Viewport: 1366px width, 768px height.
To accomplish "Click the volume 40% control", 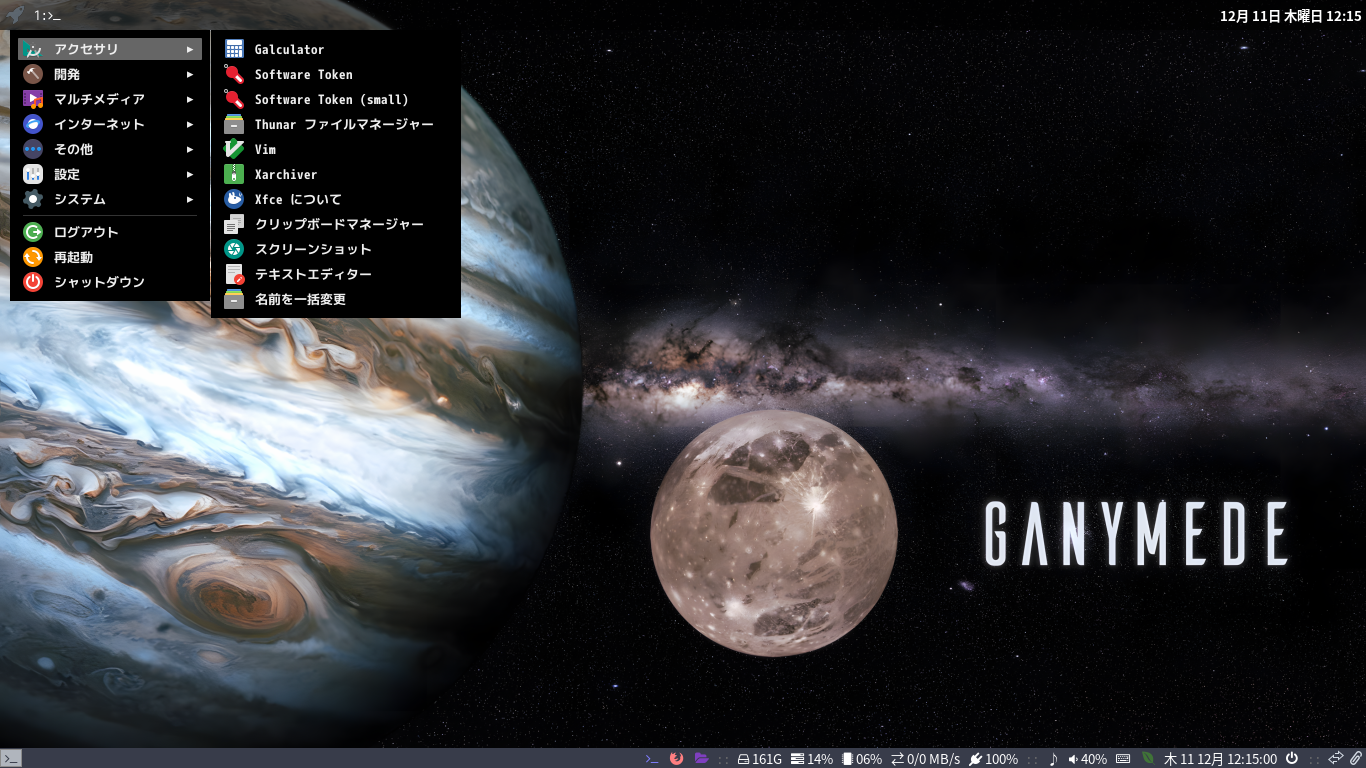I will [x=1087, y=759].
